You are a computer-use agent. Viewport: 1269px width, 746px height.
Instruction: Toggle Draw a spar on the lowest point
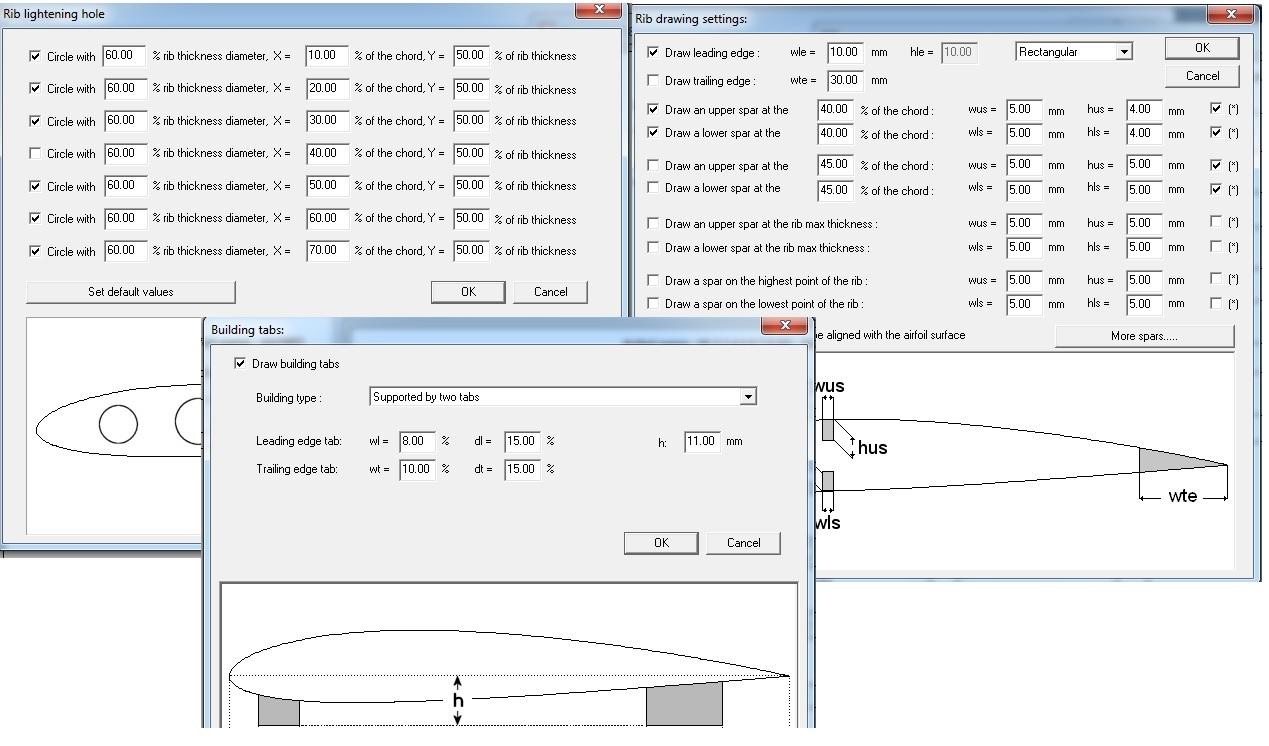coord(654,304)
